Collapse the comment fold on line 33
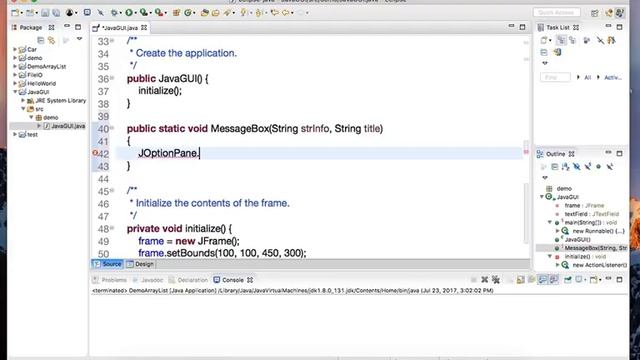This screenshot has width=640, height=360. 112,41
